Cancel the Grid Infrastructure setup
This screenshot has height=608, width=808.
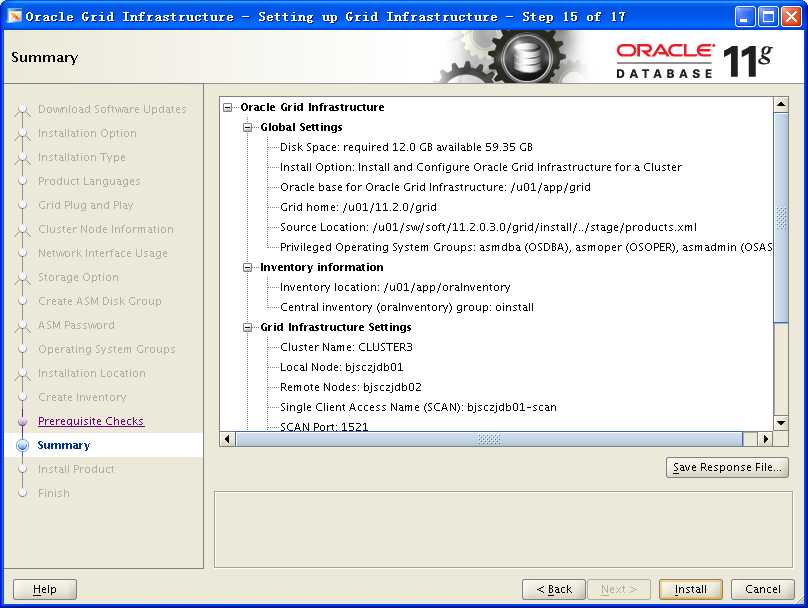click(763, 589)
